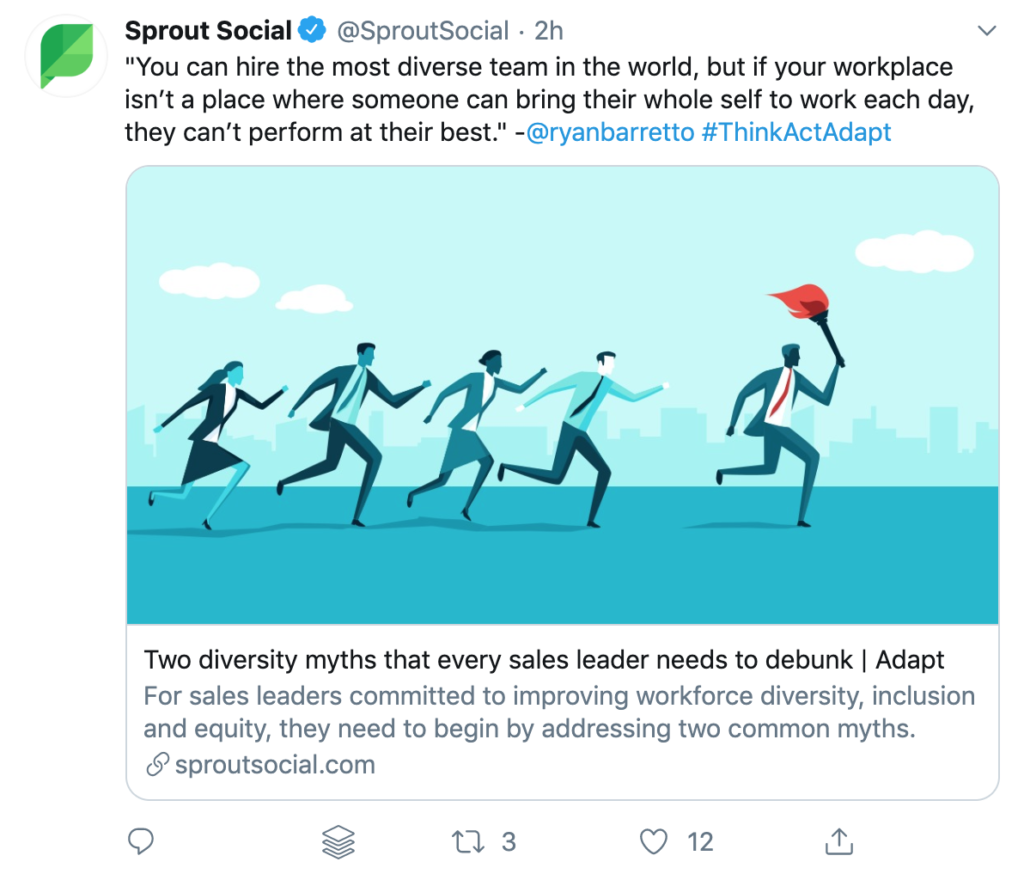The width and height of the screenshot is (1024, 880).
Task: Click the link card description text
Action: coord(558,712)
